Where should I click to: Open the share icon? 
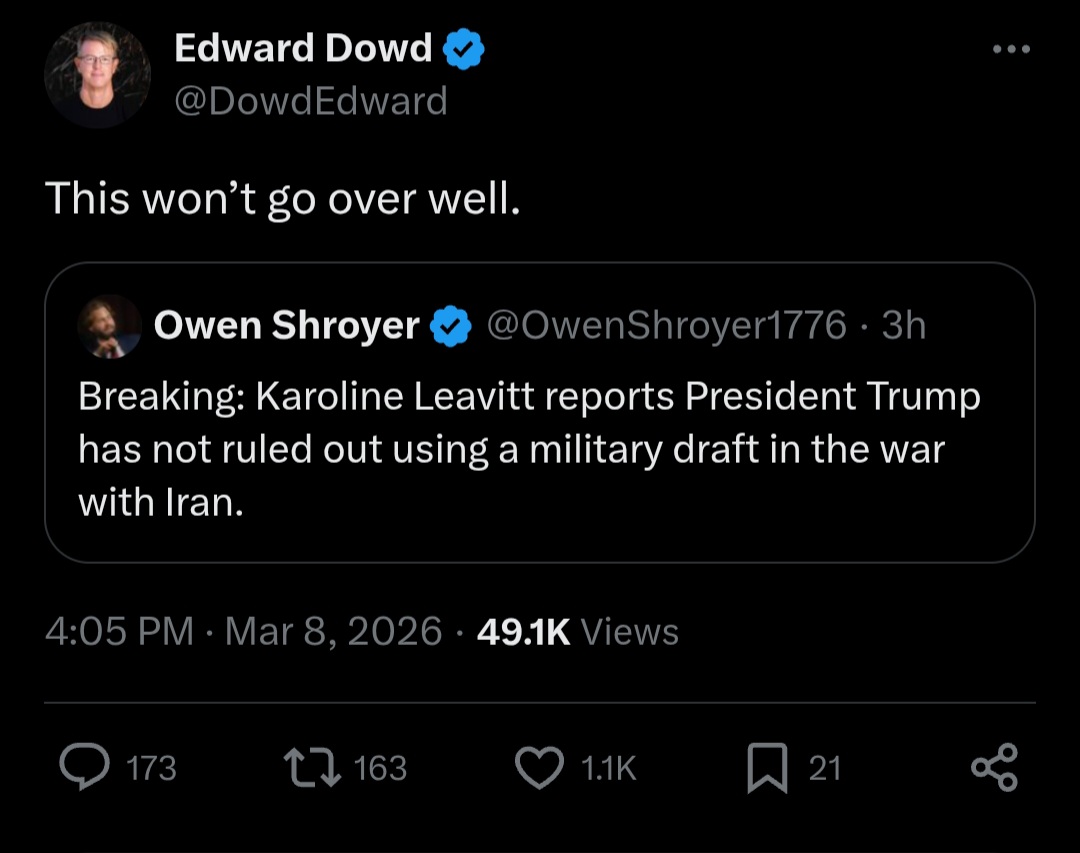994,767
